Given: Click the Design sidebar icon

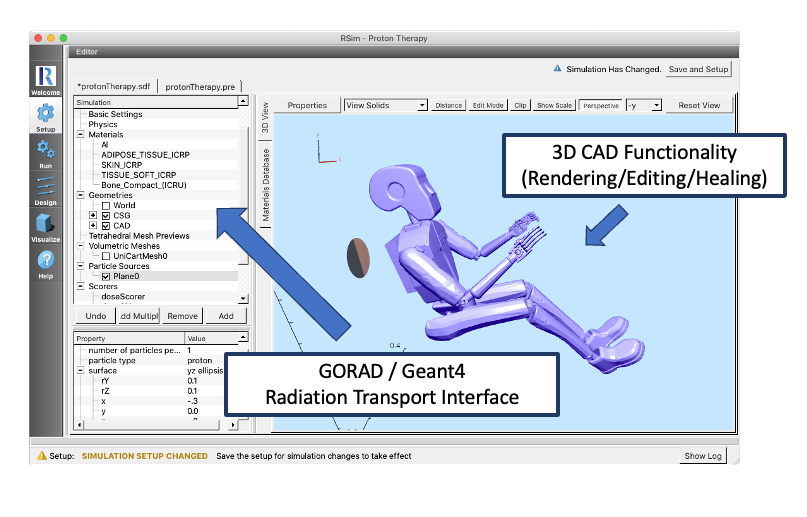Looking at the screenshot, I should (45, 188).
